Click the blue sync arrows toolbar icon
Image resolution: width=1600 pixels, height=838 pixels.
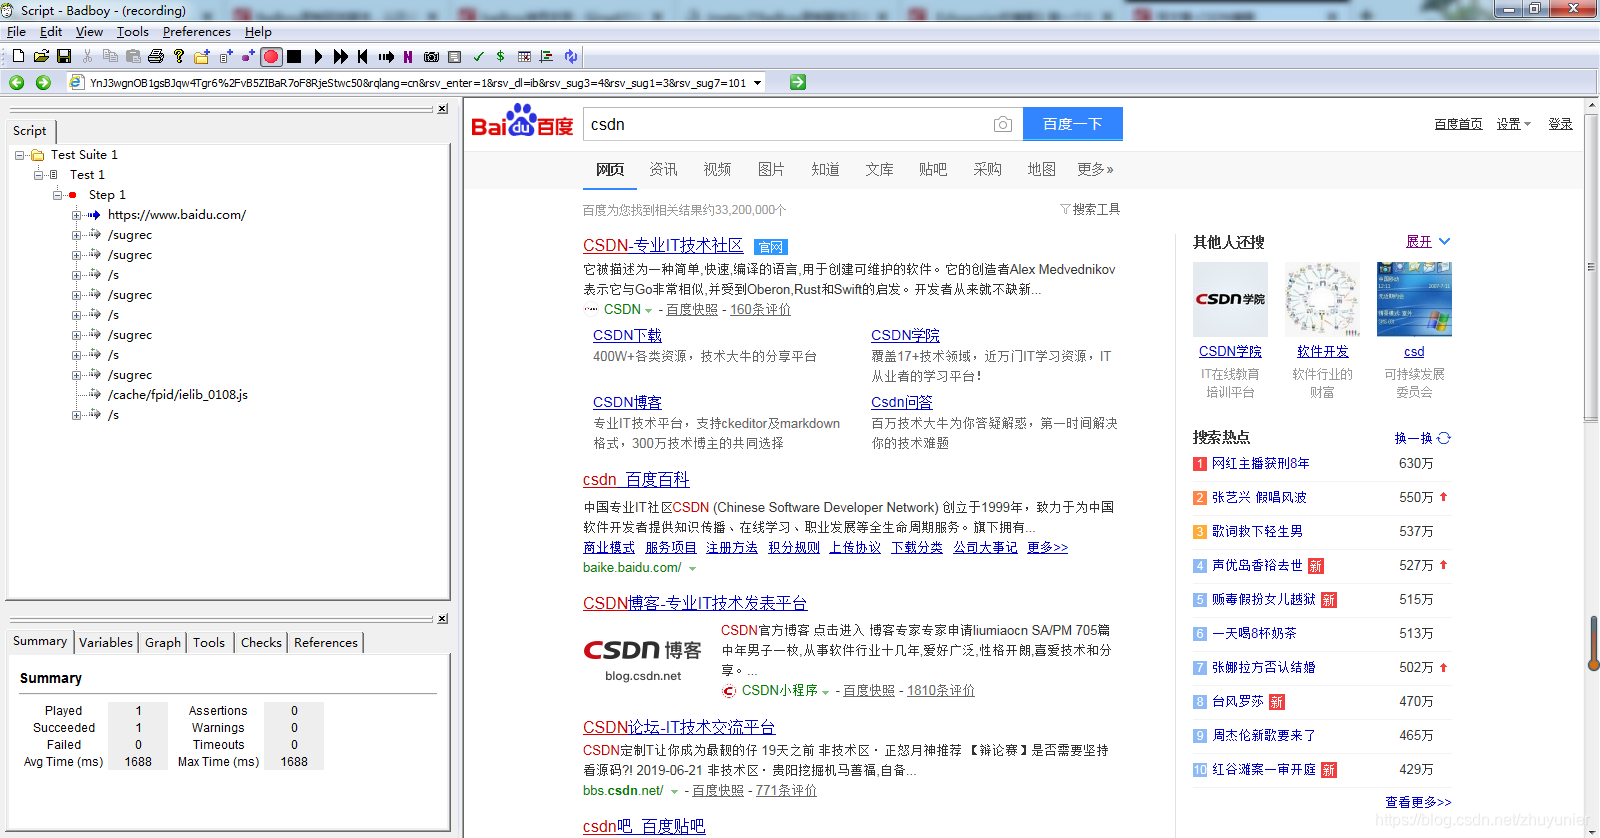point(570,57)
